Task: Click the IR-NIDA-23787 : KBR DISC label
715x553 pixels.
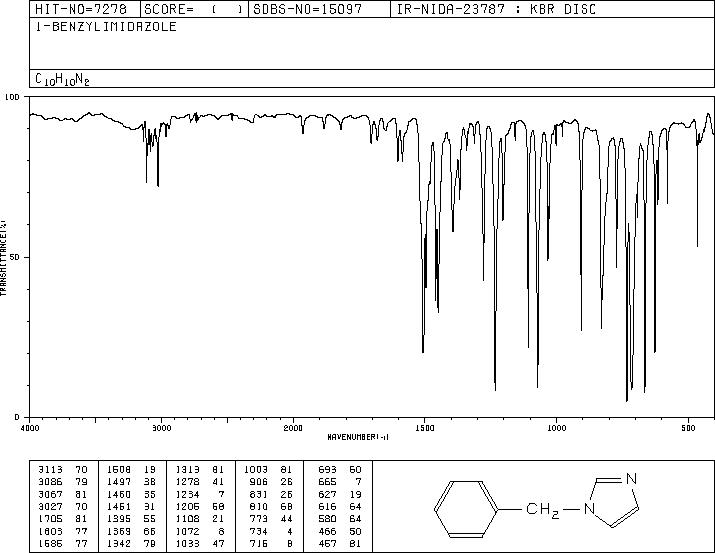Action: pyautogui.click(x=496, y=9)
